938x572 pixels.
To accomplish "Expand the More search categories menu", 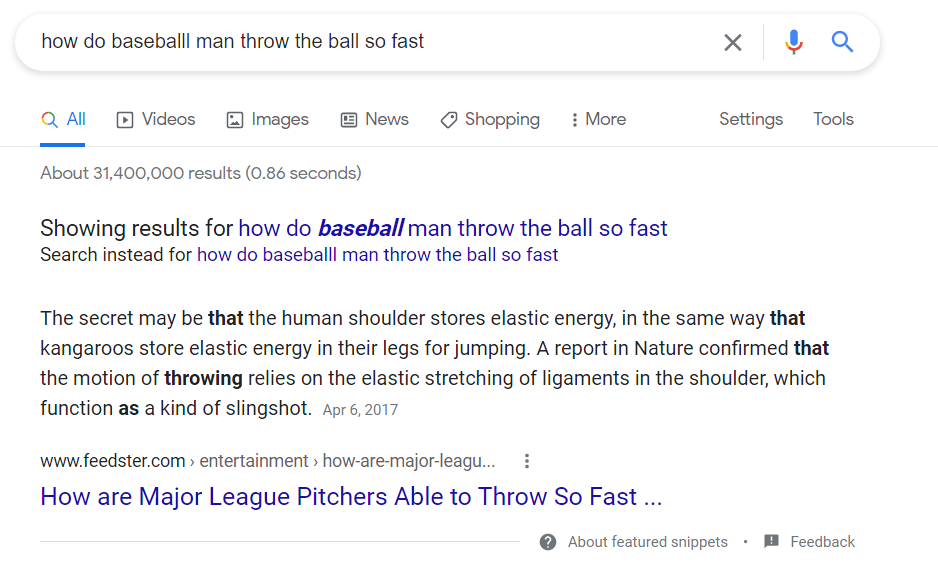I will (598, 120).
